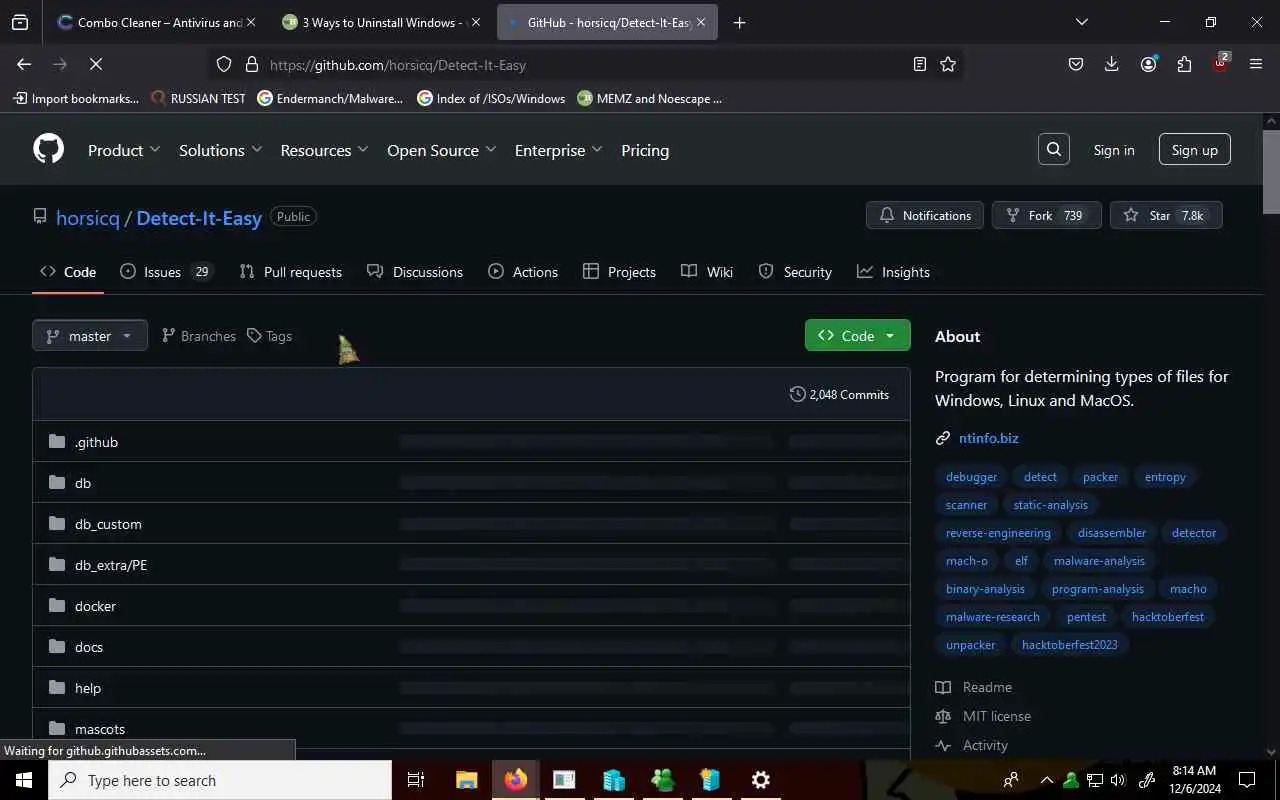The image size is (1280, 800).
Task: Open the Firefox View icon at top left
Action: click(x=20, y=22)
